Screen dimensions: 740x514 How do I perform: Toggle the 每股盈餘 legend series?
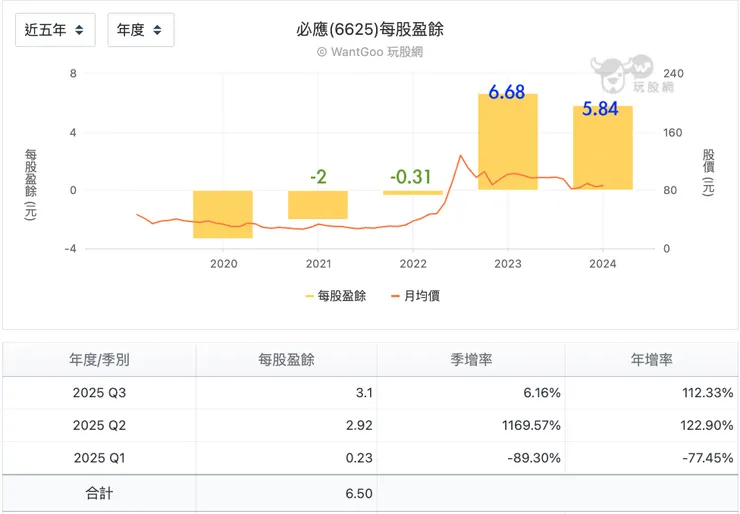tap(336, 296)
